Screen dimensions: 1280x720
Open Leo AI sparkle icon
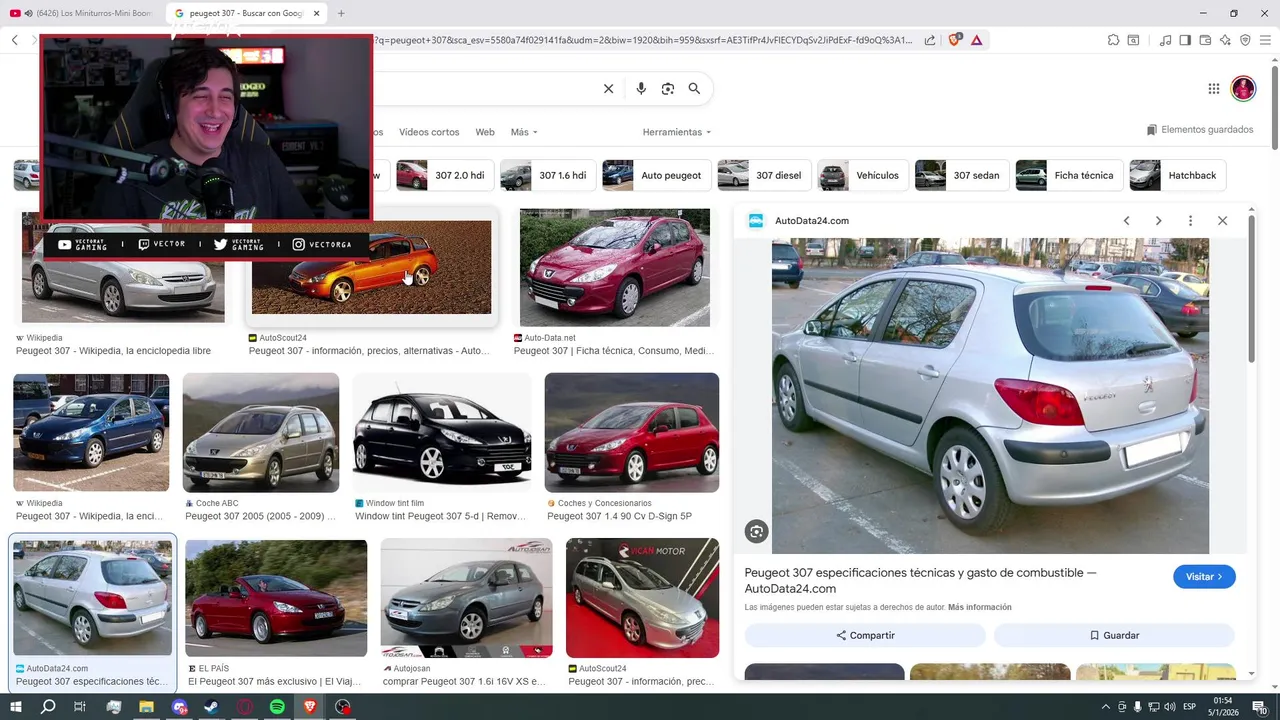click(1225, 40)
